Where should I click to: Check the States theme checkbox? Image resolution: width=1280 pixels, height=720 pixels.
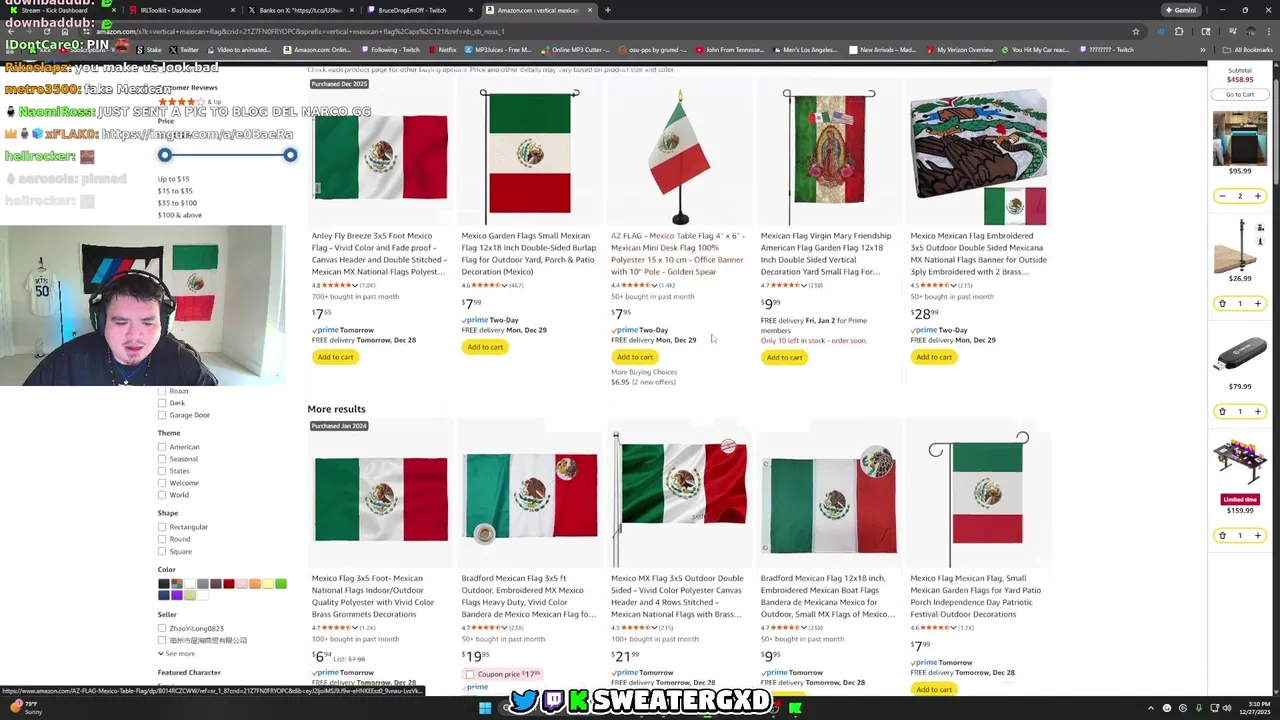tap(162, 471)
